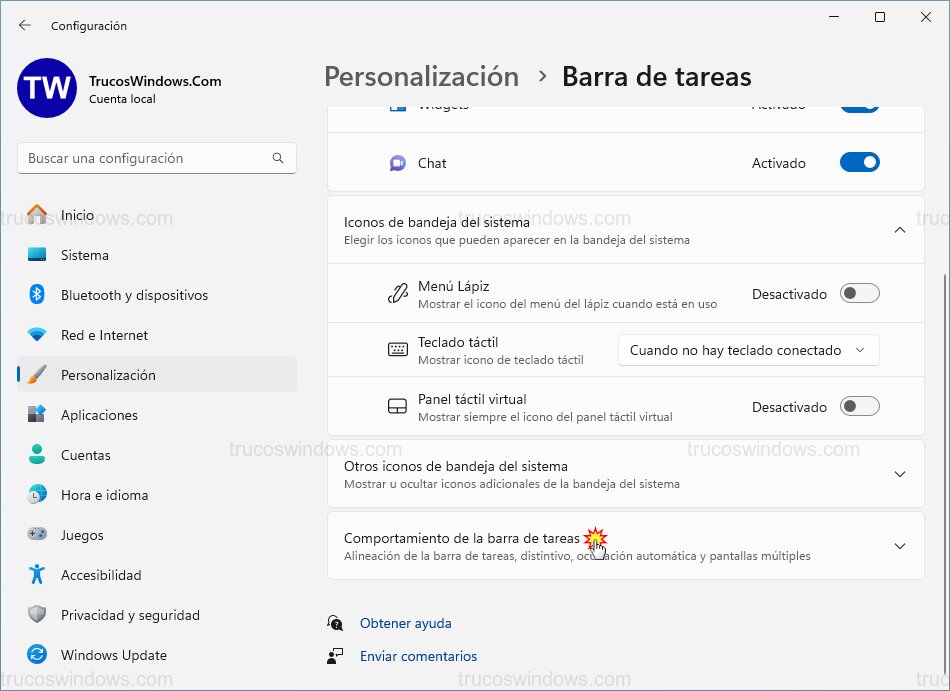
Task: Open Enviar comentarios
Action: [418, 656]
